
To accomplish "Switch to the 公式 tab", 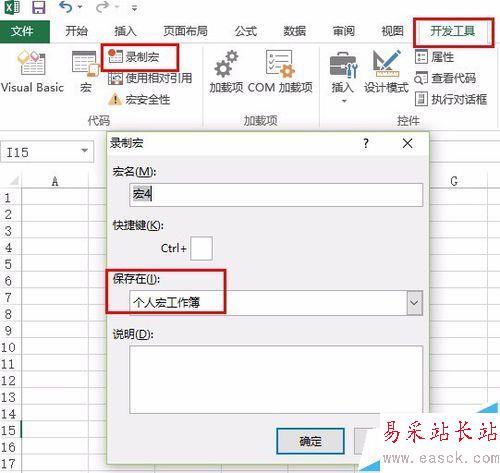I will coord(246,31).
